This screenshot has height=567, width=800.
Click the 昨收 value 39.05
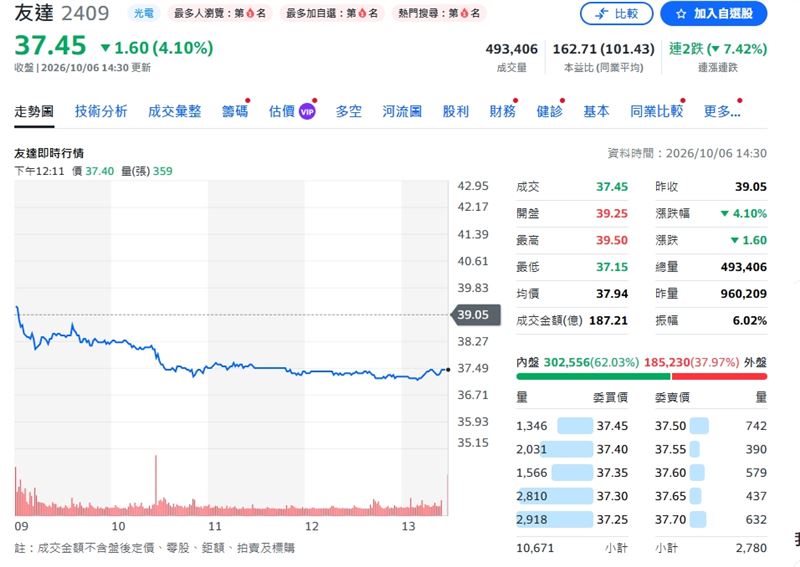tap(751, 187)
